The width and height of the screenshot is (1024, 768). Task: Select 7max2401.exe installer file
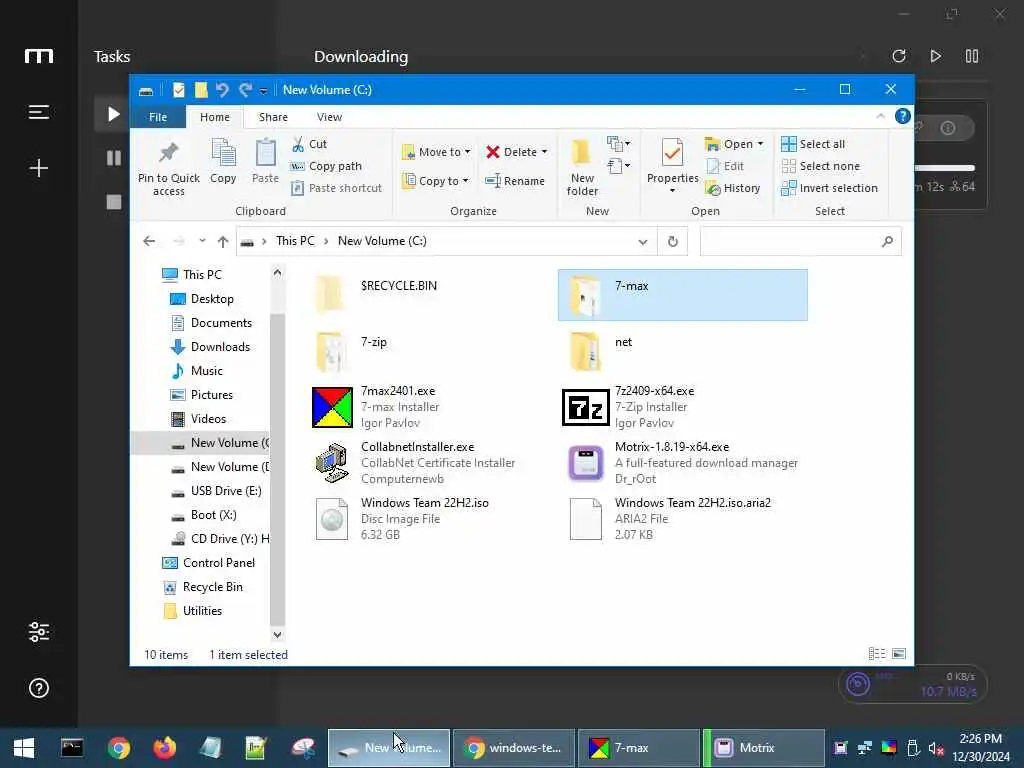431,407
